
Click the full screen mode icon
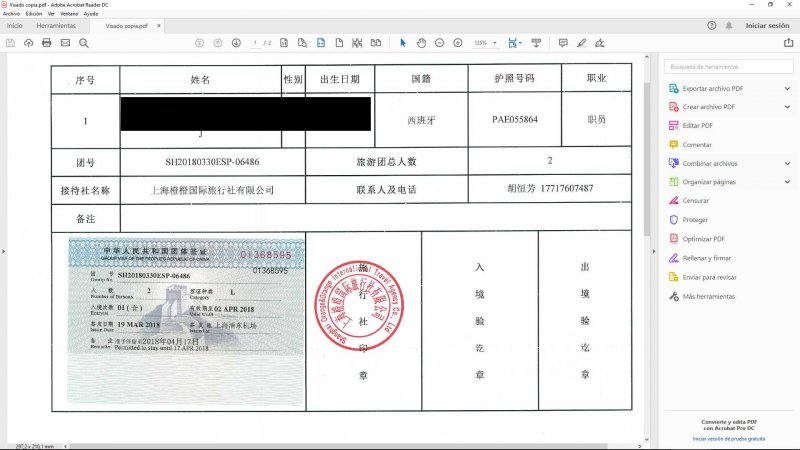point(357,43)
